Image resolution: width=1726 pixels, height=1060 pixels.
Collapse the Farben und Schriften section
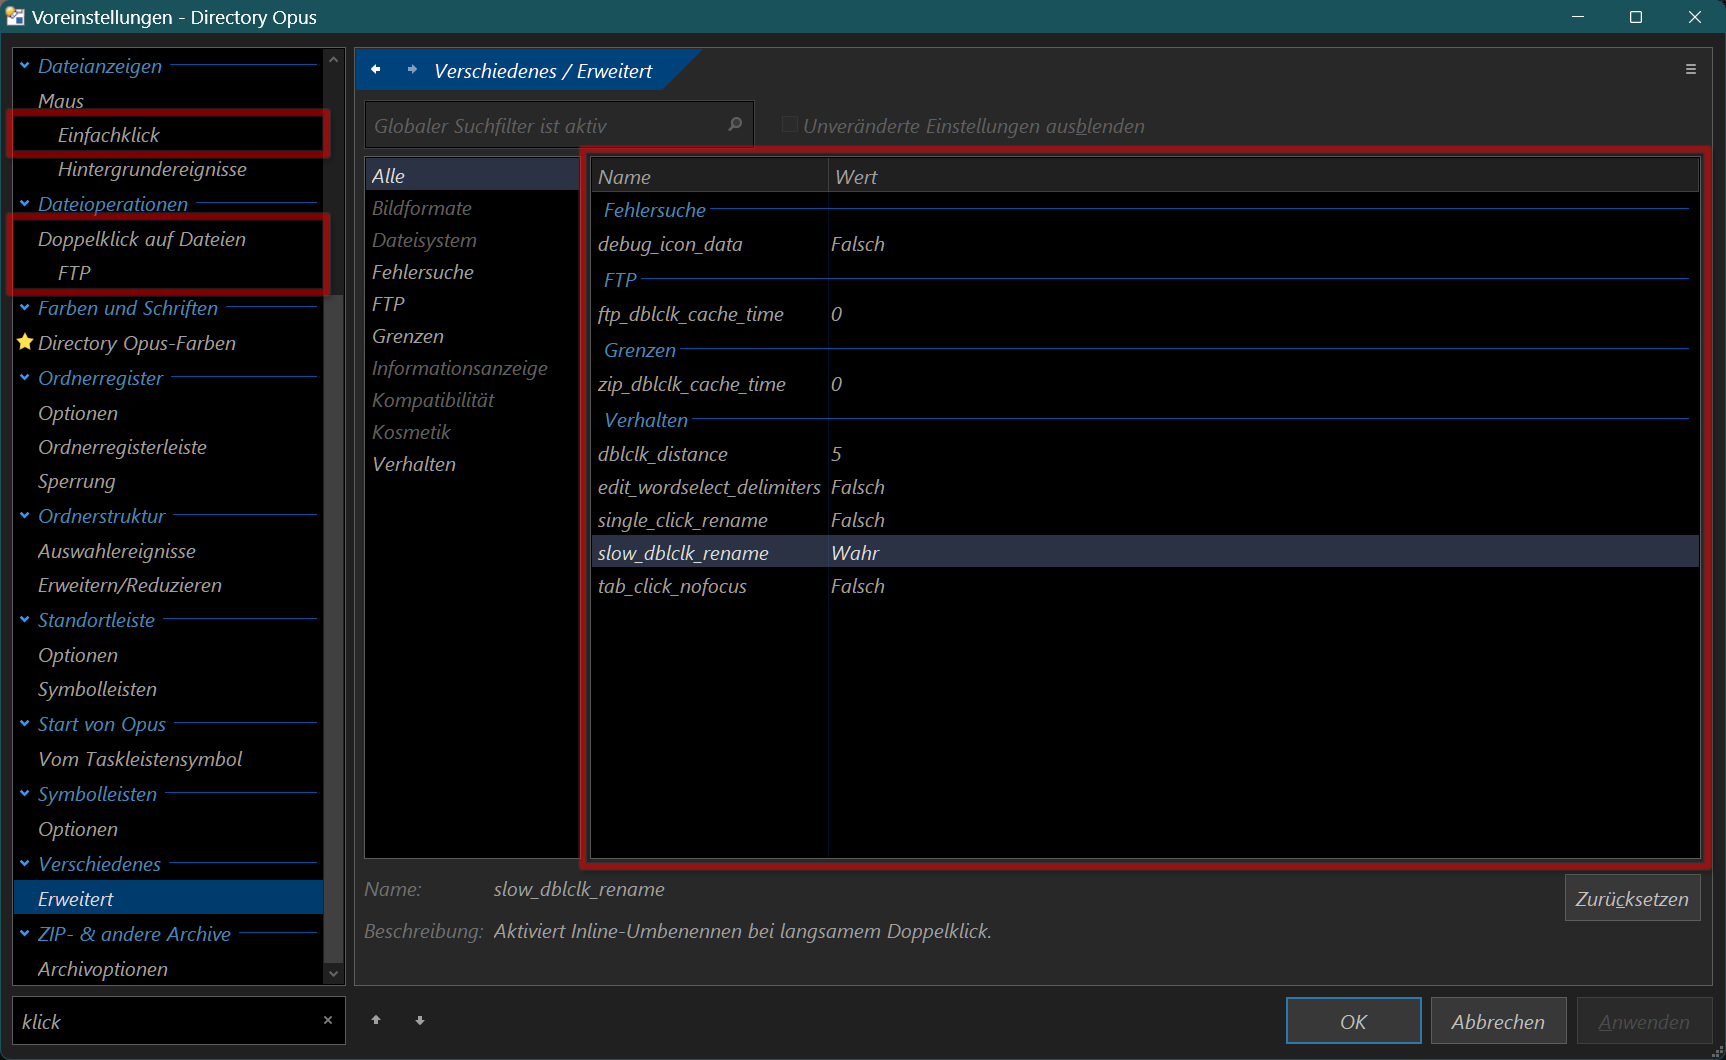(x=25, y=308)
